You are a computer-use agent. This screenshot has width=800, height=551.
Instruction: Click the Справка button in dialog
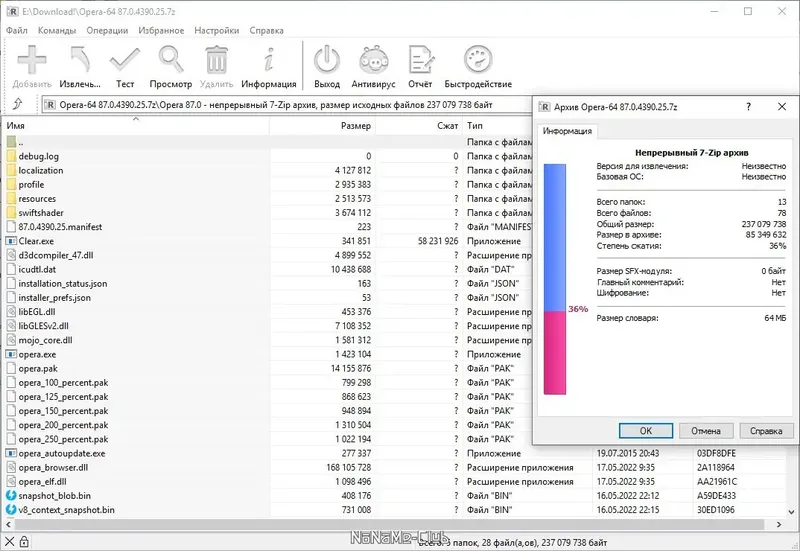tap(766, 431)
